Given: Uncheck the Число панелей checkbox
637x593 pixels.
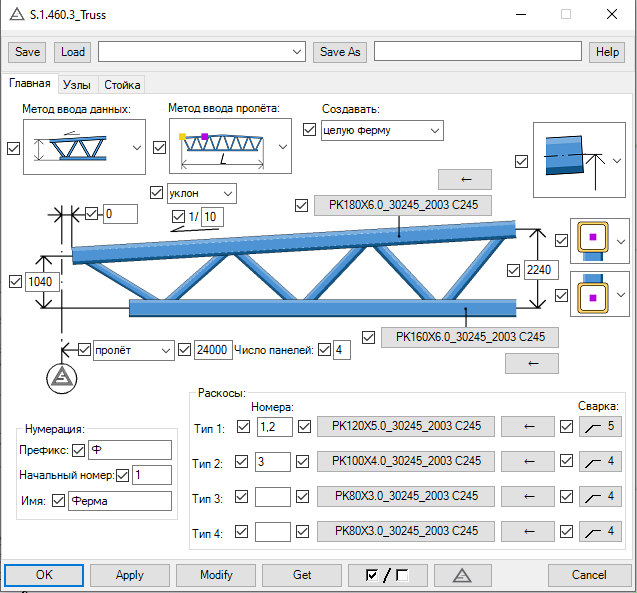Looking at the screenshot, I should click(x=324, y=350).
